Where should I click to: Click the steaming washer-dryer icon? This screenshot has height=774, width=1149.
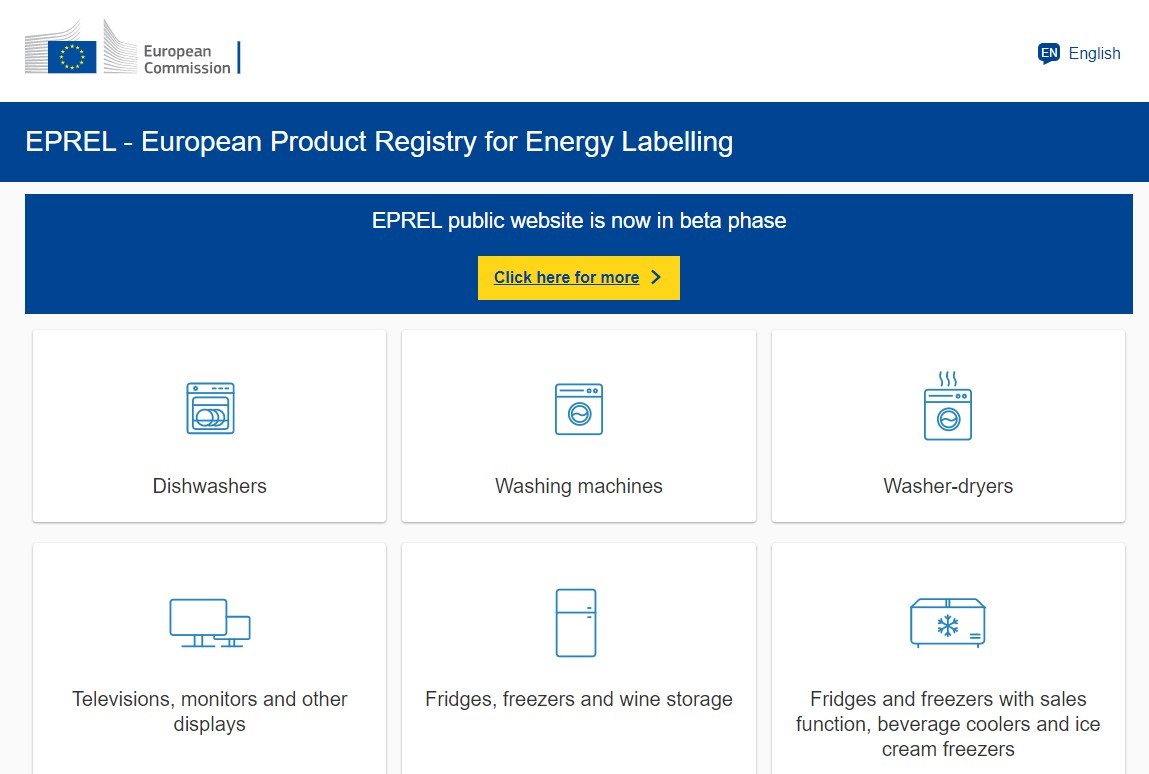click(948, 406)
